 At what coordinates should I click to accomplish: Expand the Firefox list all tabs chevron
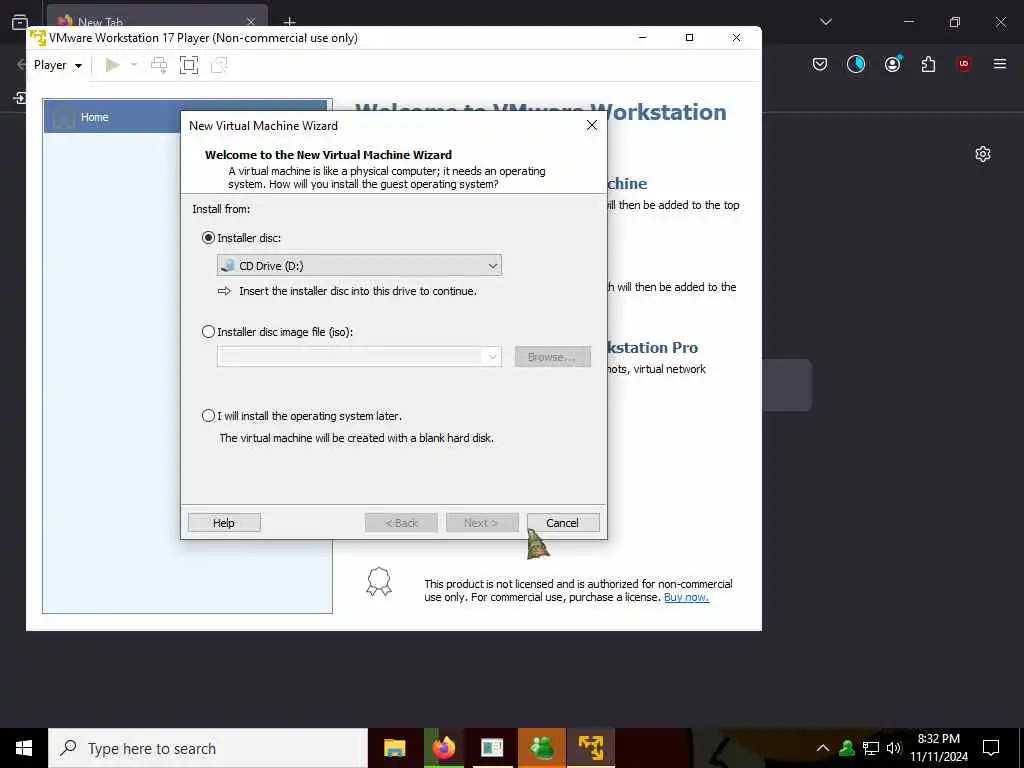click(x=825, y=22)
